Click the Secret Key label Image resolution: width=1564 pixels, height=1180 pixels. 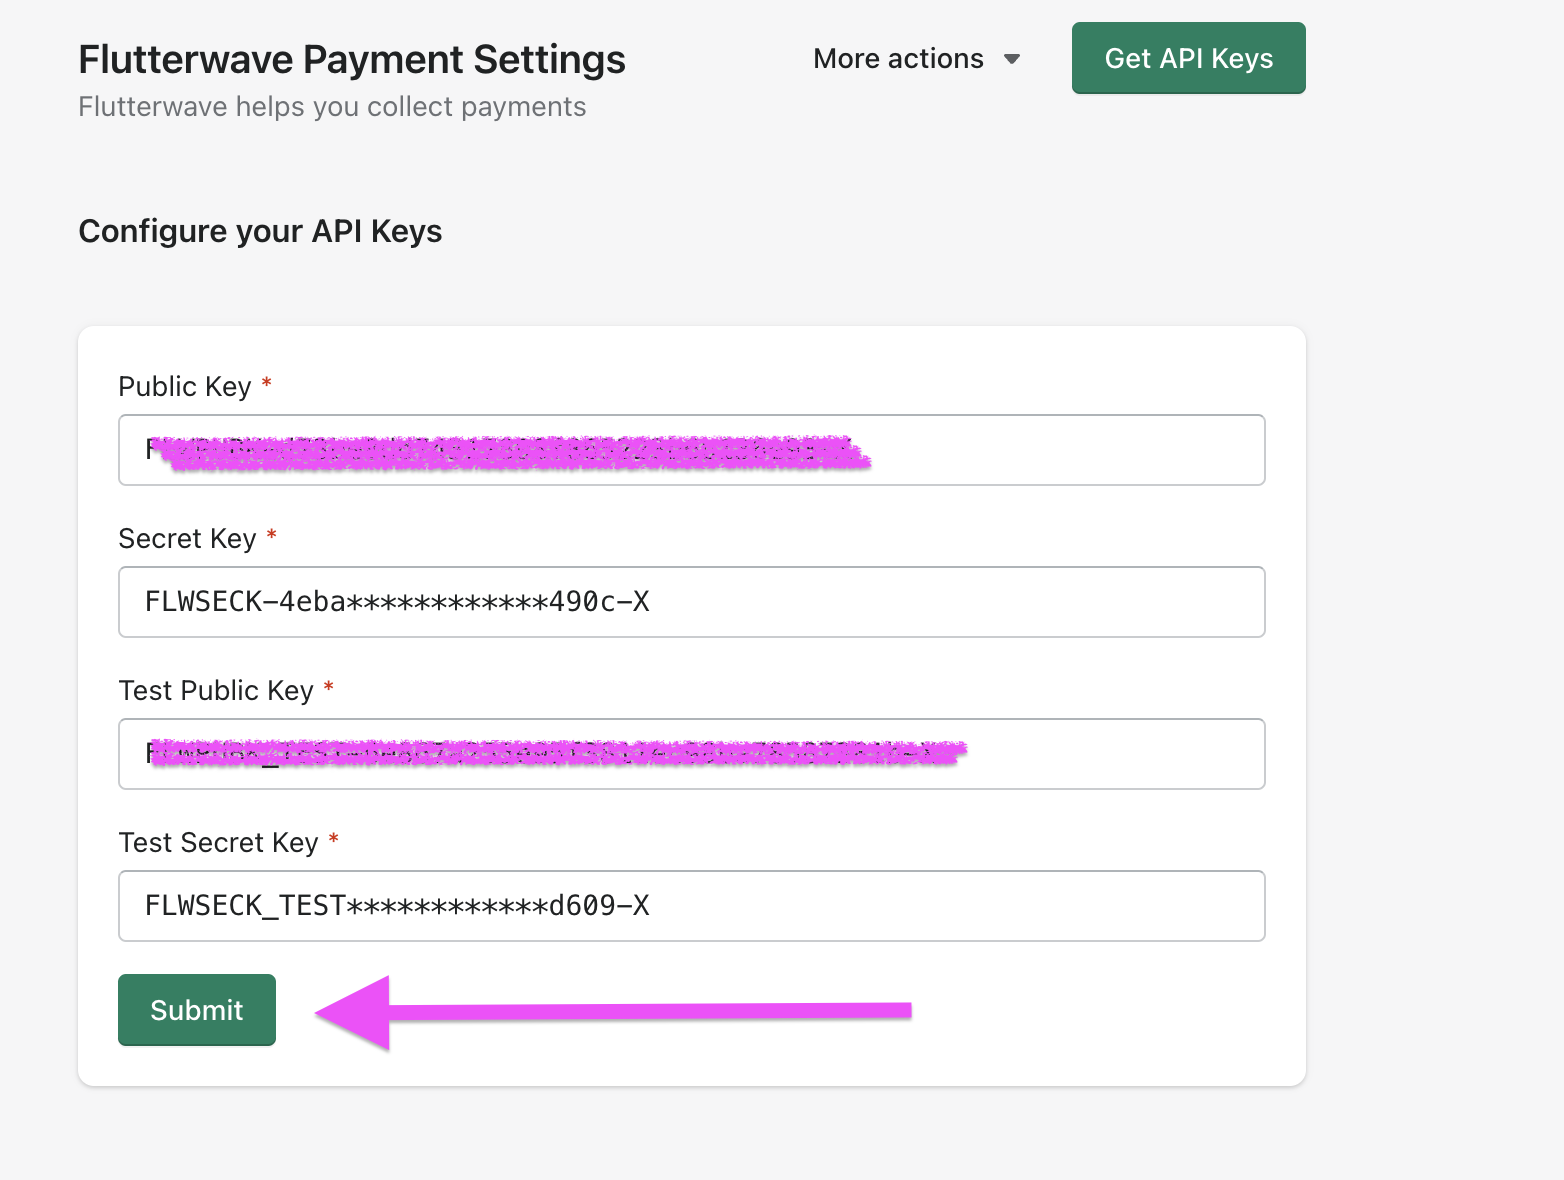point(187,539)
